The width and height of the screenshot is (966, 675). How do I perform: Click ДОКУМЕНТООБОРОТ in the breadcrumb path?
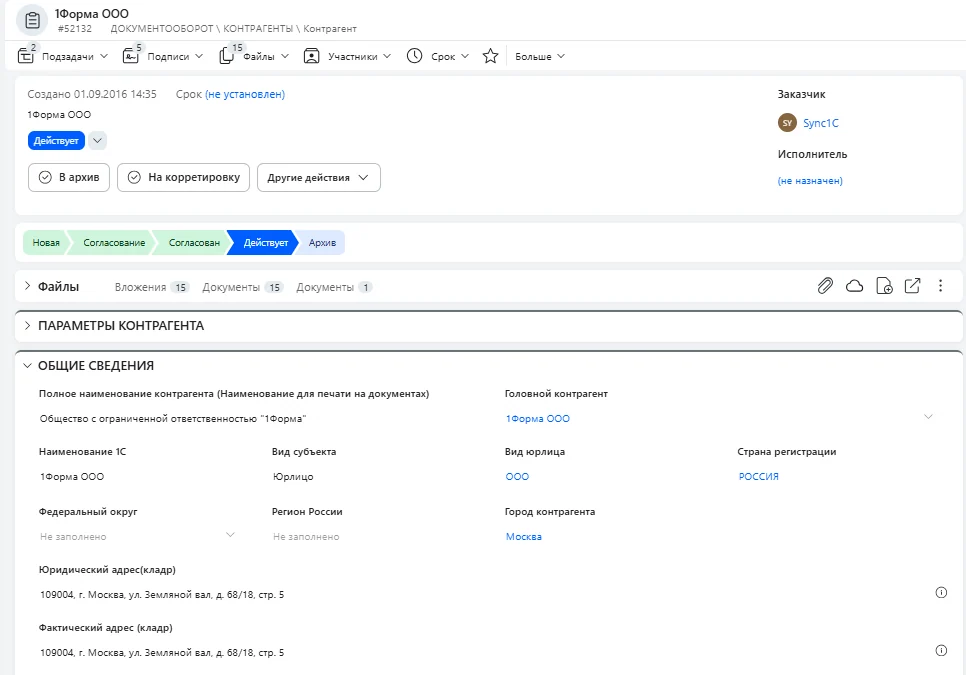point(162,28)
